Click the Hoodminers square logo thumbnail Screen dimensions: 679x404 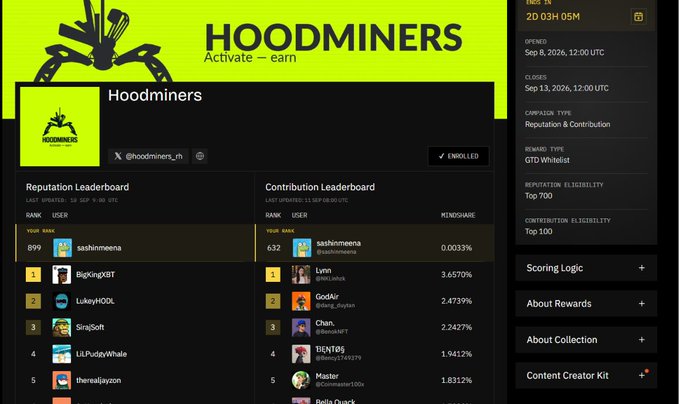click(60, 126)
